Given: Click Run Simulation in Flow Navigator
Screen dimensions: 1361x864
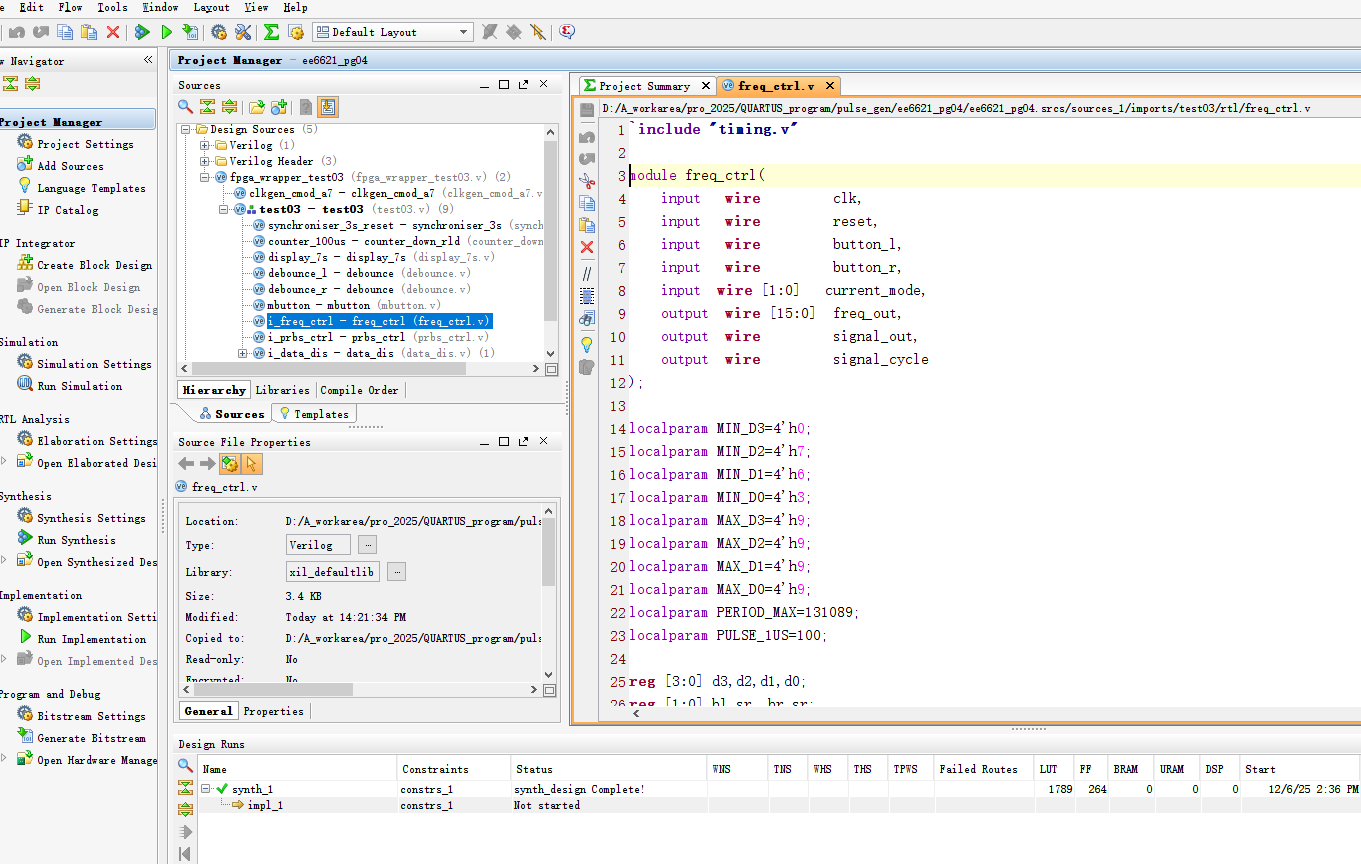Looking at the screenshot, I should 80,386.
